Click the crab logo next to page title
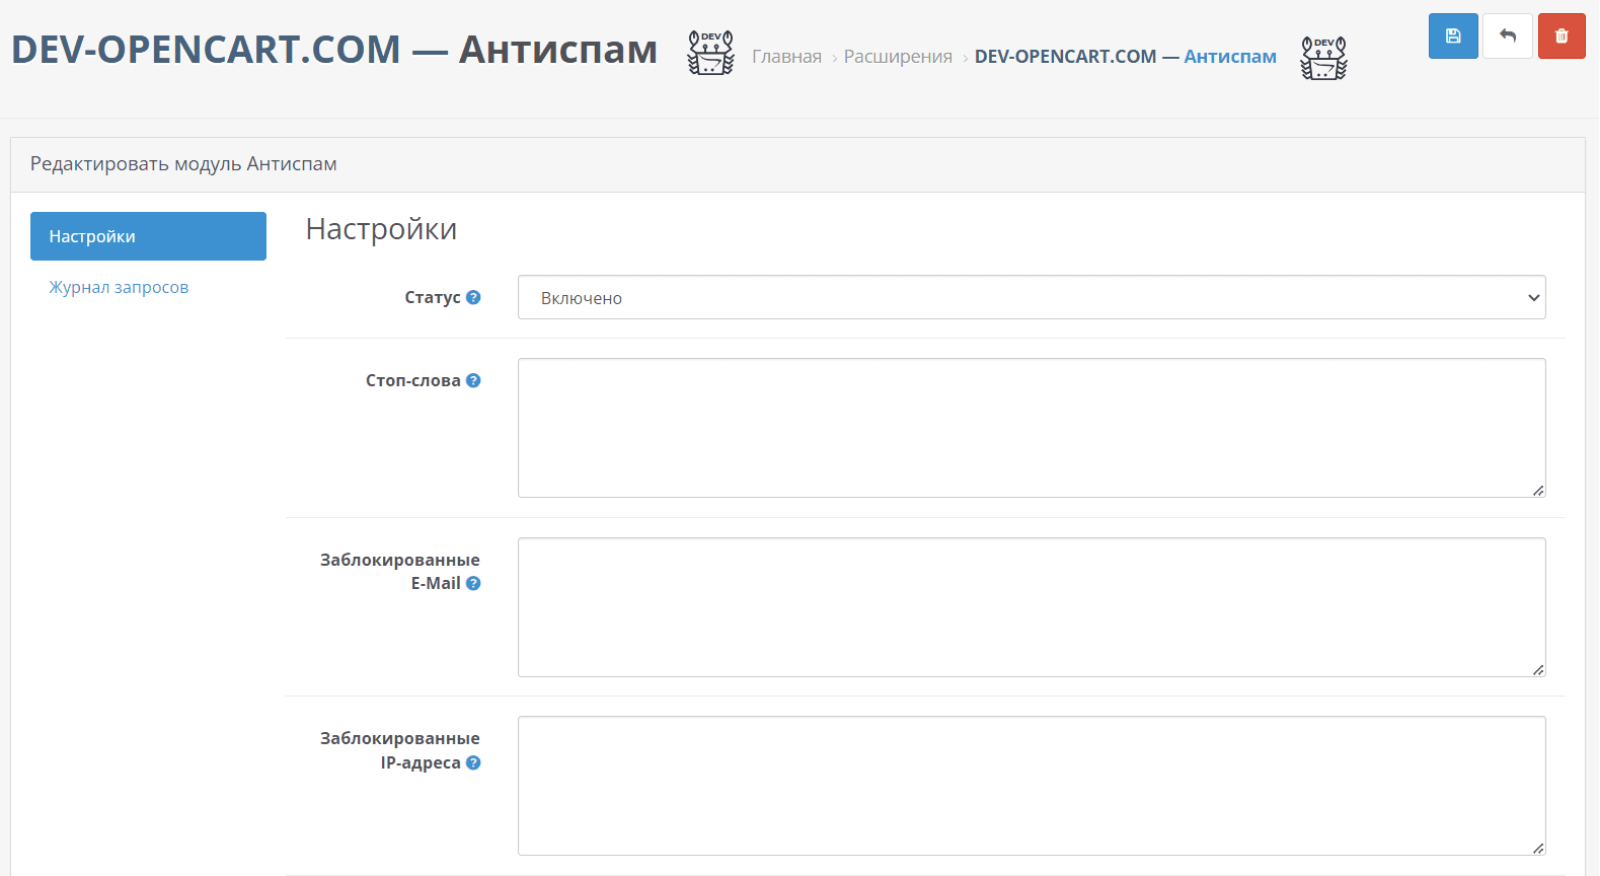Image resolution: width=1600 pixels, height=876 pixels. coord(710,52)
